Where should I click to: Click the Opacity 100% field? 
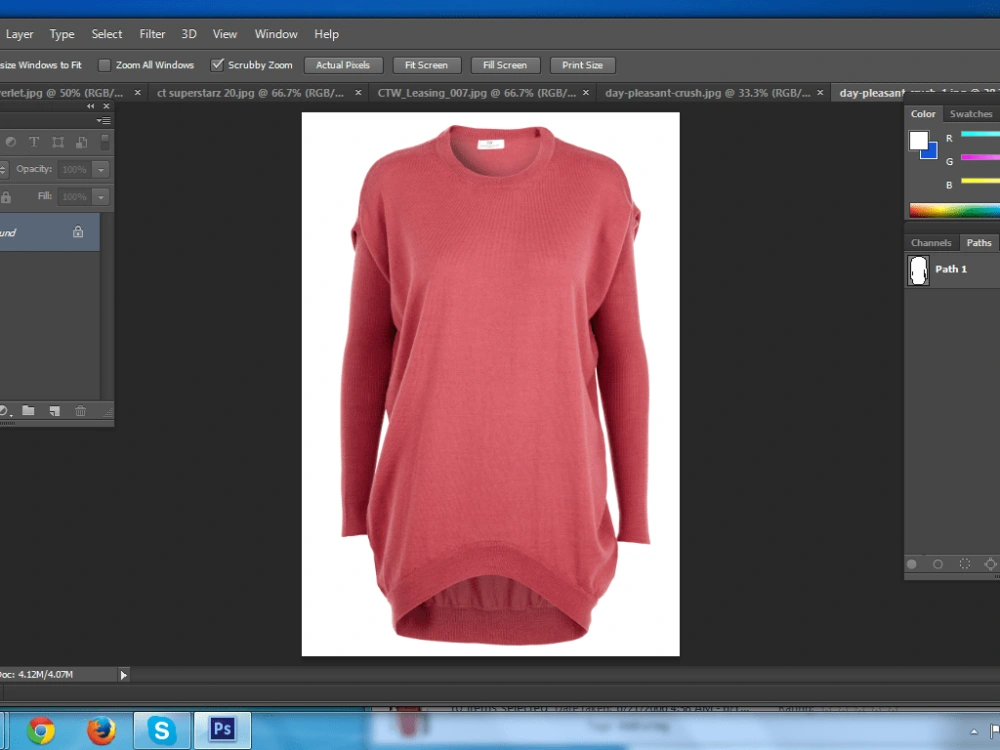pyautogui.click(x=75, y=170)
